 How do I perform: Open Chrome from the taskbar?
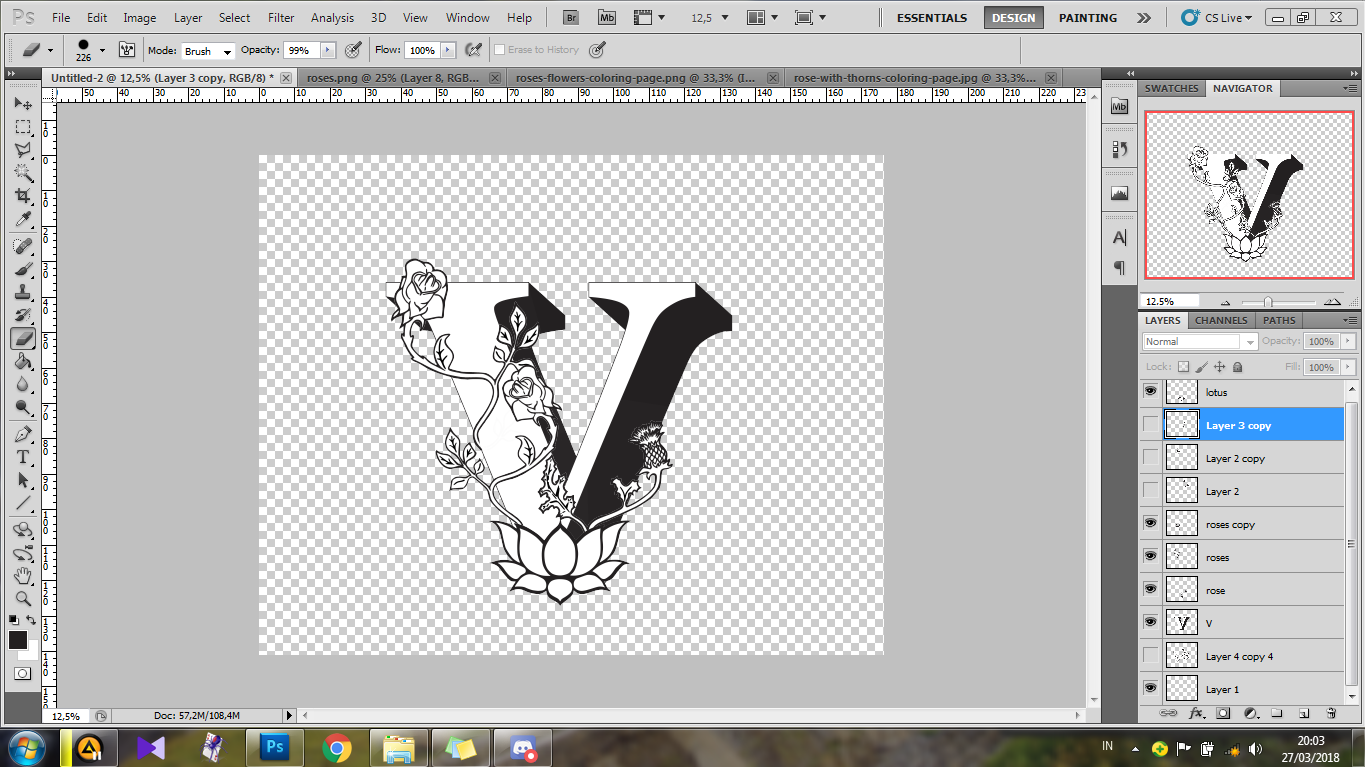pyautogui.click(x=337, y=747)
